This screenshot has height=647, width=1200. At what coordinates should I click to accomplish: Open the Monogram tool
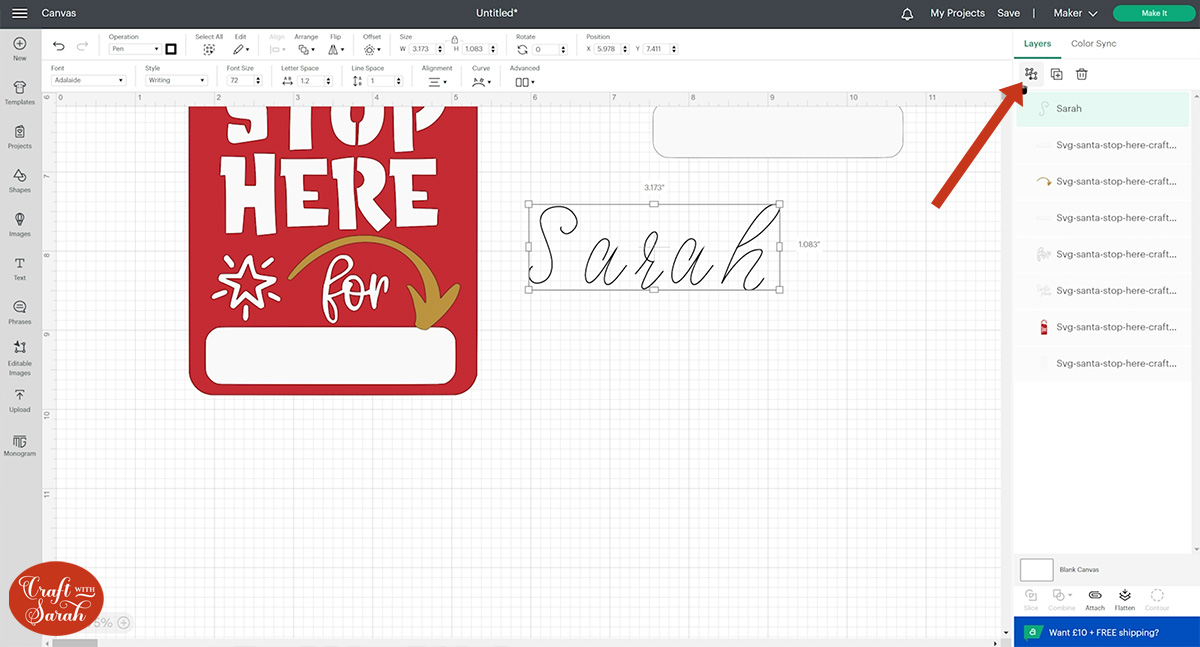20,444
